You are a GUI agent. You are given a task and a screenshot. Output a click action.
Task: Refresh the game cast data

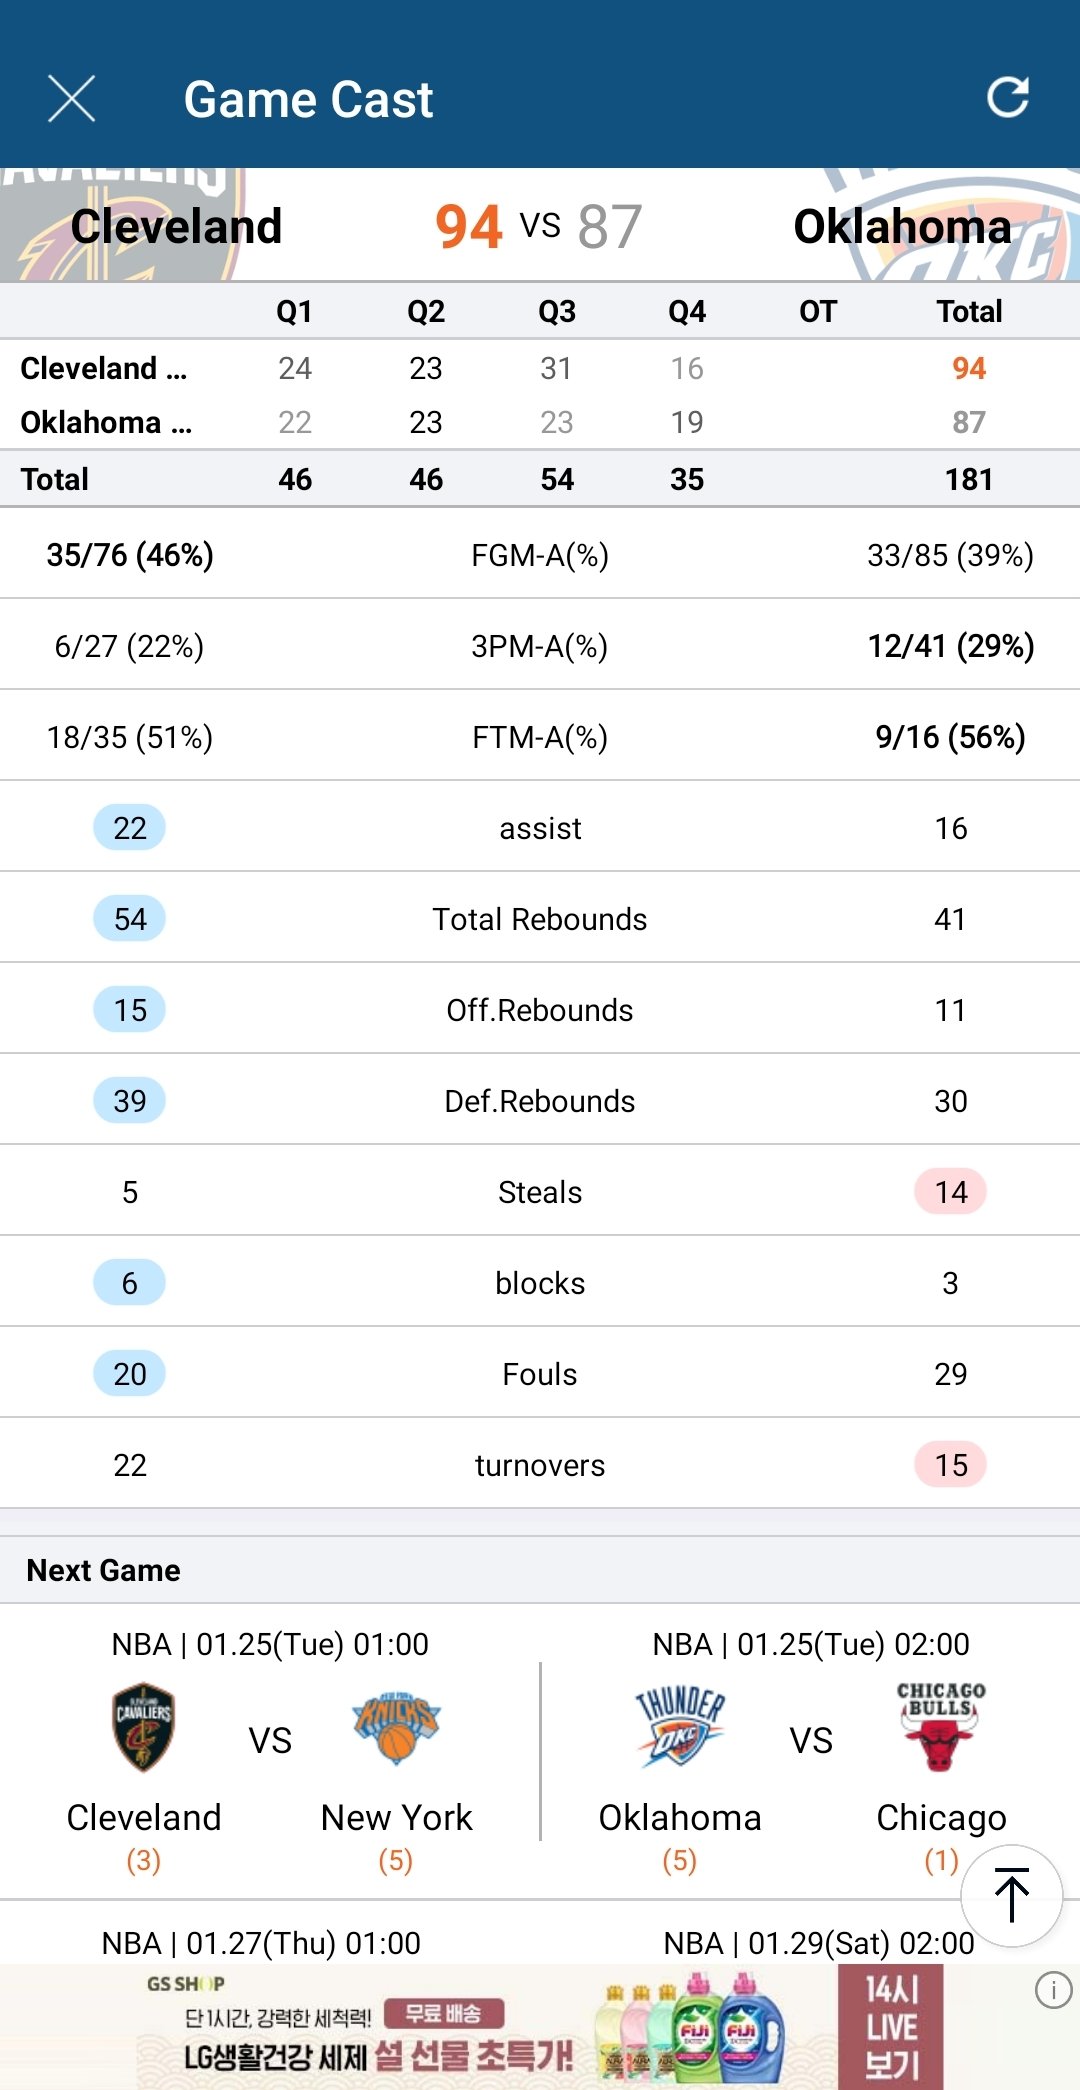pos(1007,98)
